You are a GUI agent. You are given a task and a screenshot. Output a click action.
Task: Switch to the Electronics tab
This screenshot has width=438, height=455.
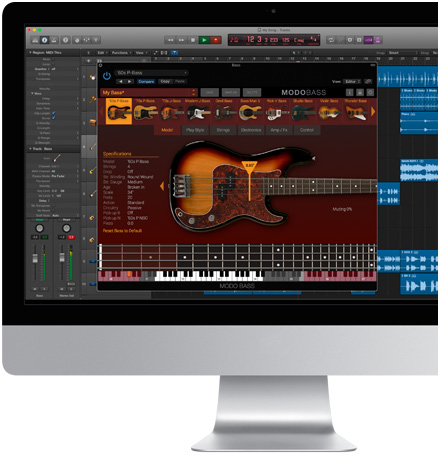tap(251, 130)
